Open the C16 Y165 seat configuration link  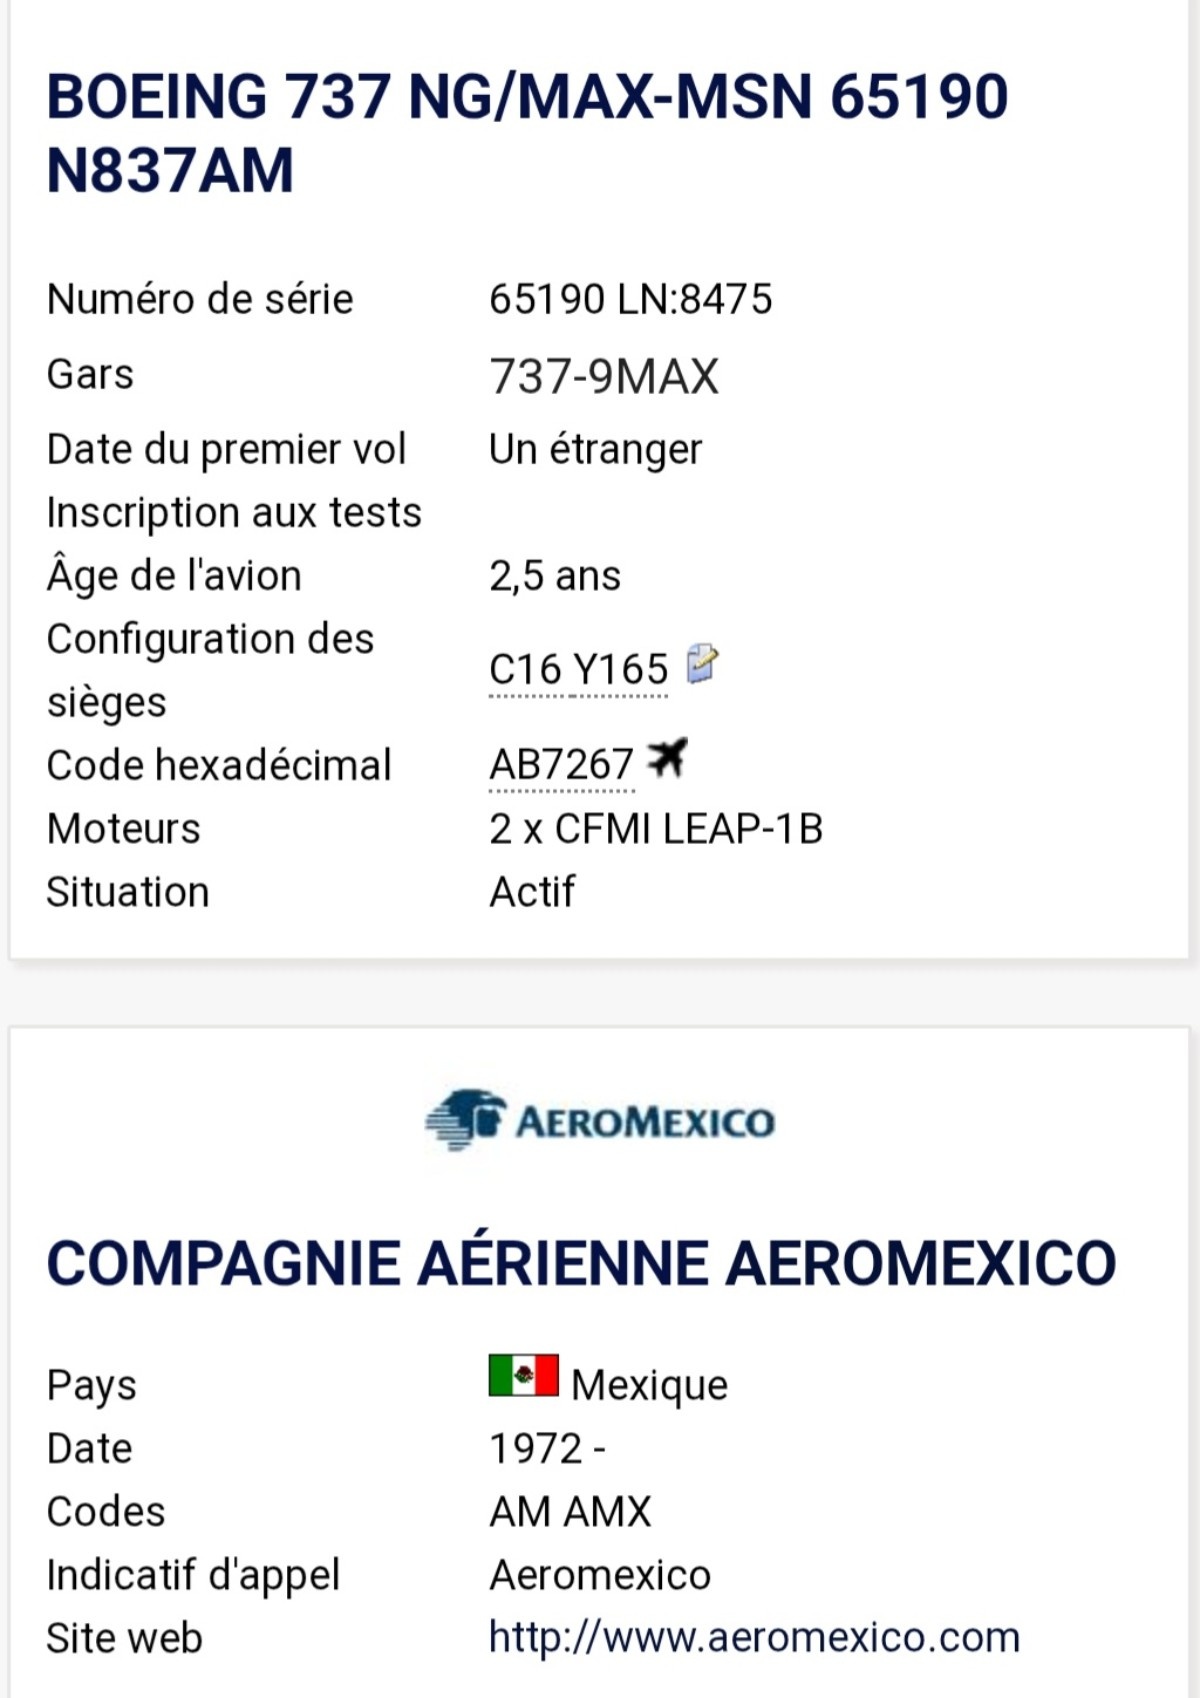tap(578, 669)
